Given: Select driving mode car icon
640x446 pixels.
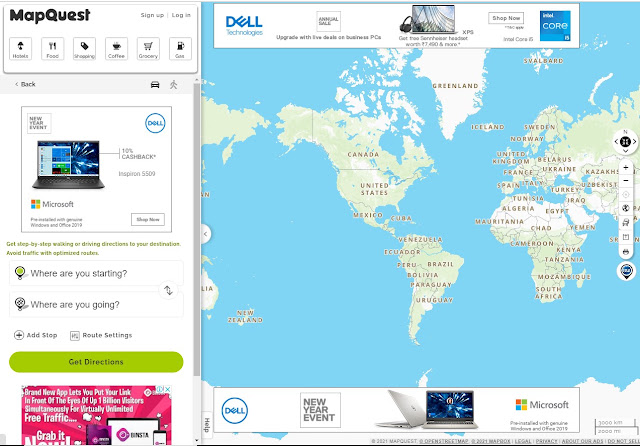Looking at the screenshot, I should [155, 84].
